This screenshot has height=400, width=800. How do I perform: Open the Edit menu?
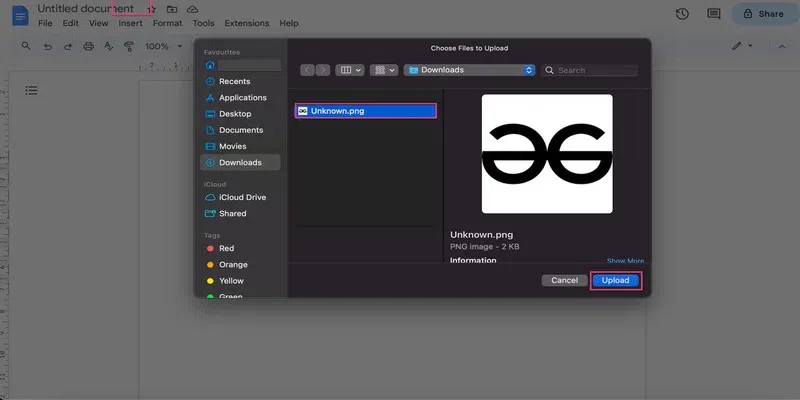pyautogui.click(x=70, y=23)
